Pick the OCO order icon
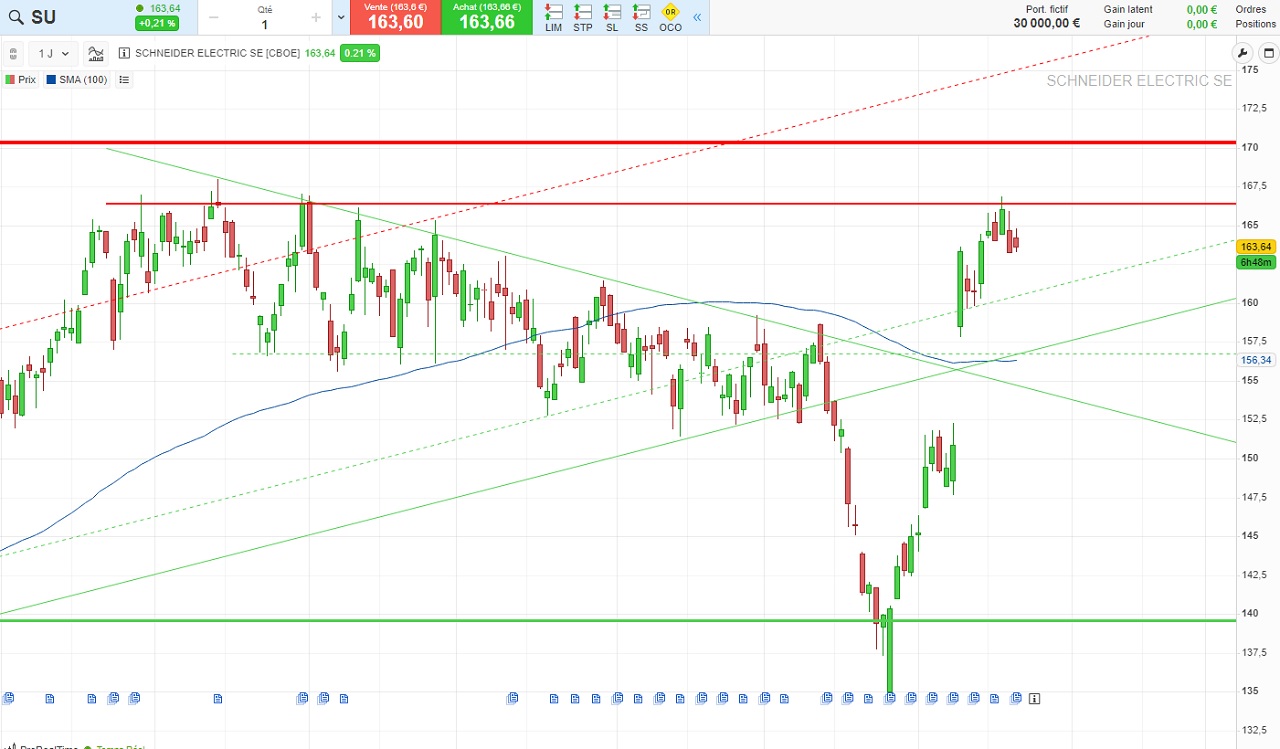 pyautogui.click(x=670, y=17)
